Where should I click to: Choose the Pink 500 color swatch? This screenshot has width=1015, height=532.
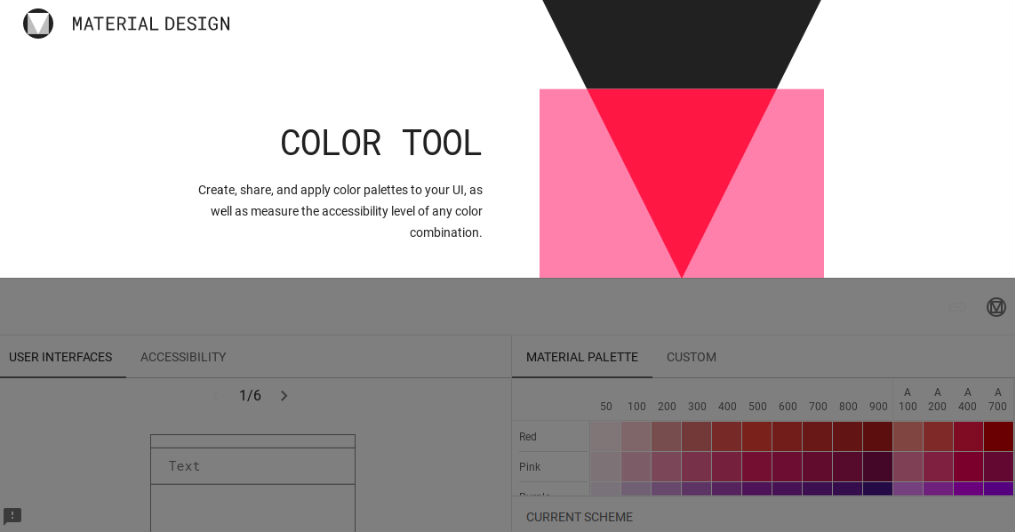click(x=757, y=467)
